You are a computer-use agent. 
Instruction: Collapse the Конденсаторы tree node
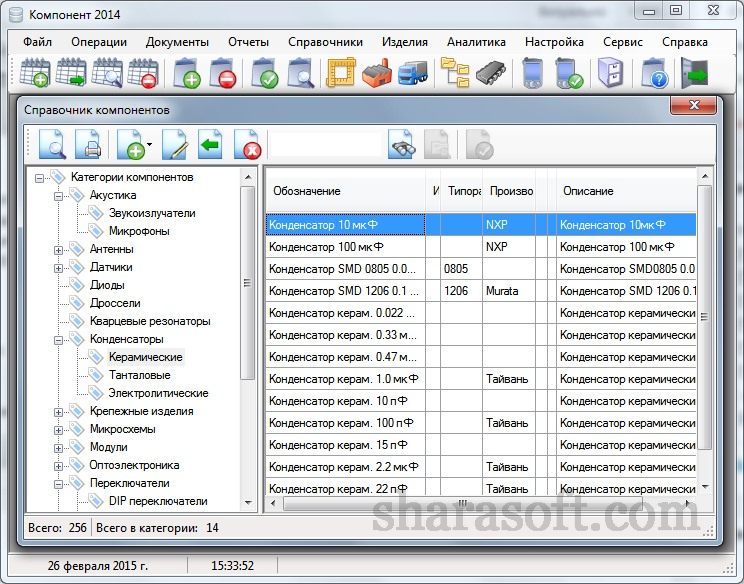(58, 340)
